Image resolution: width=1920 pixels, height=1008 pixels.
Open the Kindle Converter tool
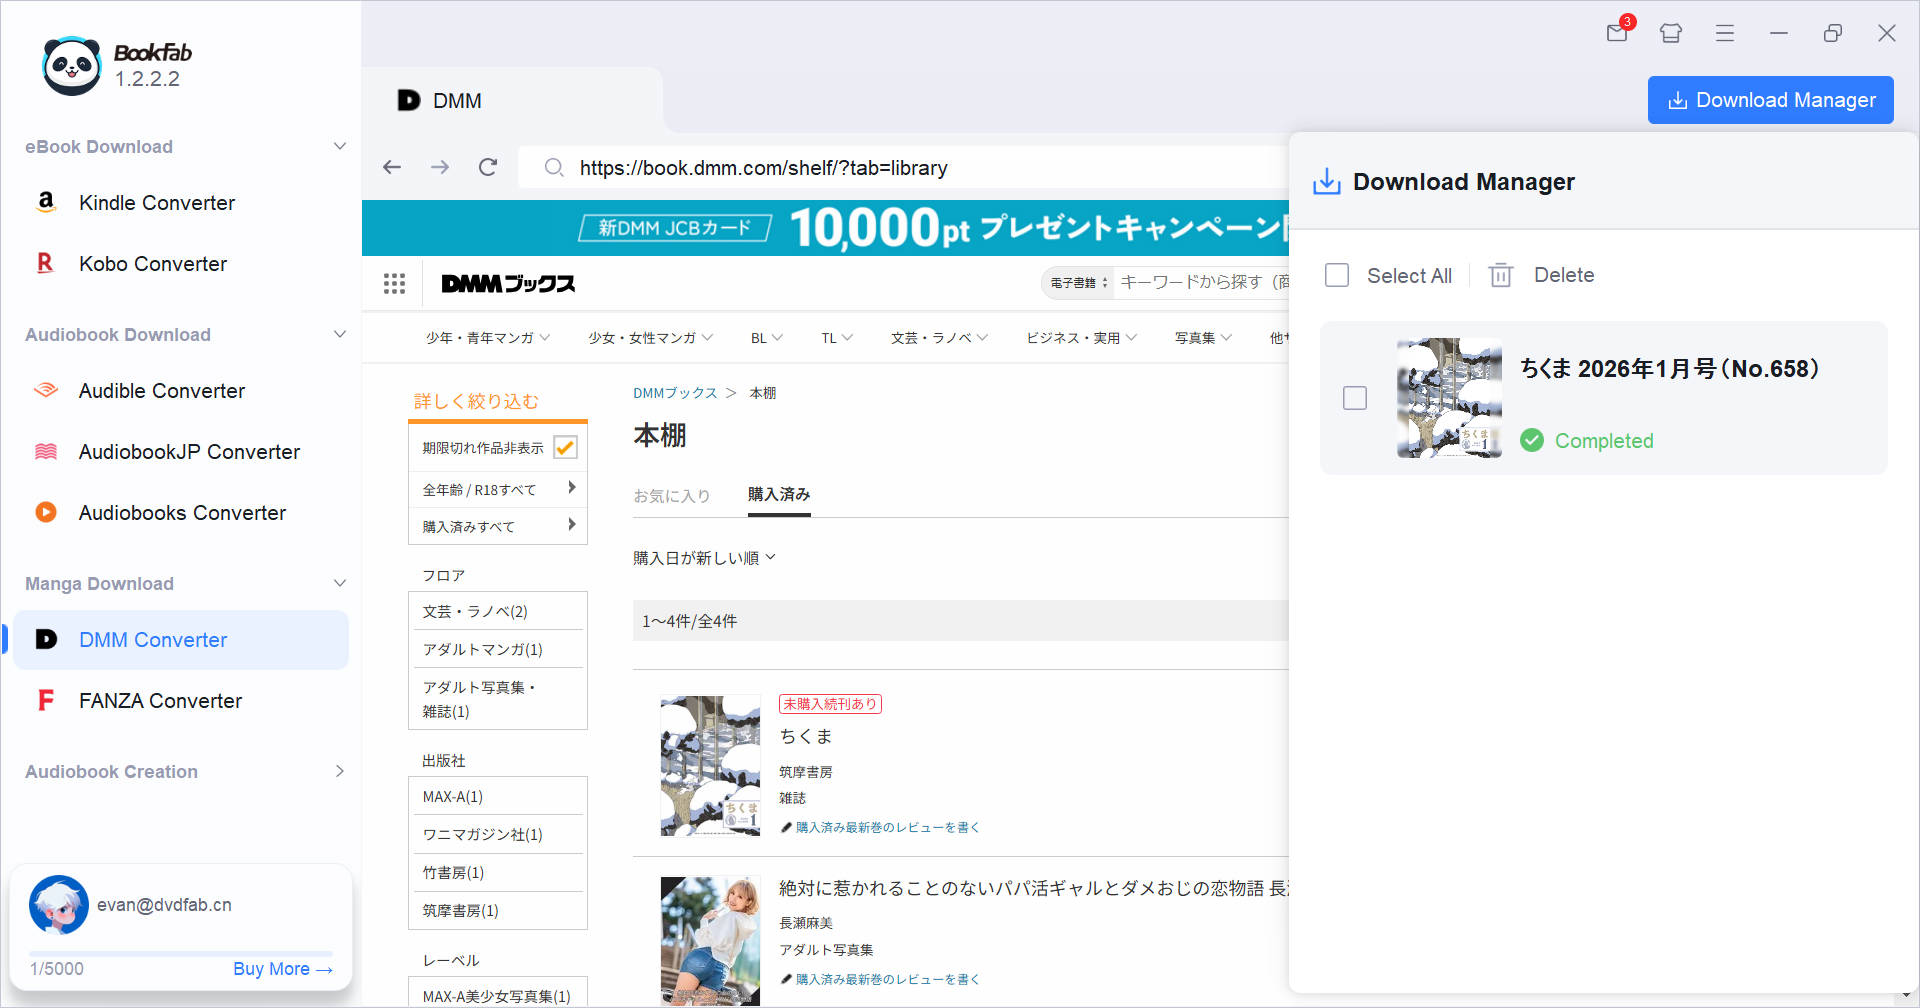[x=157, y=202]
